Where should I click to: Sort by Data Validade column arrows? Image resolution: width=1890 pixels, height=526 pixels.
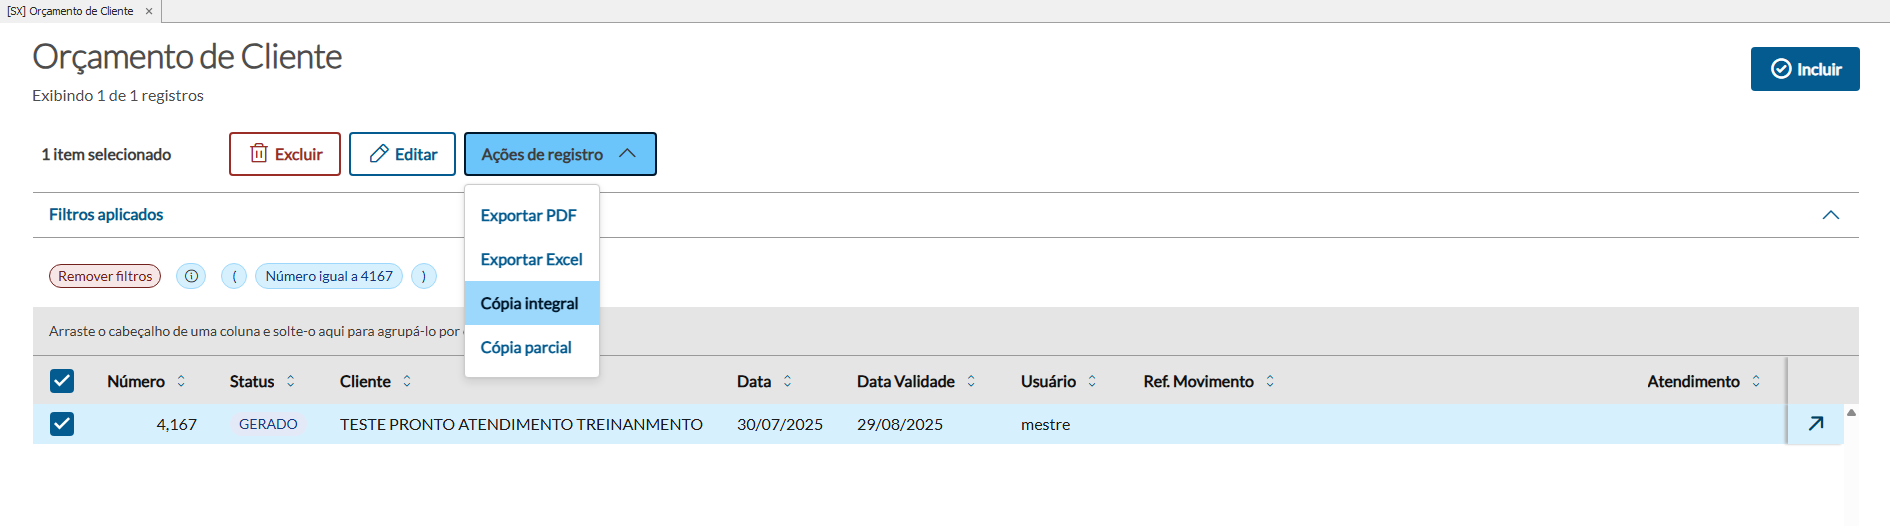coord(971,381)
